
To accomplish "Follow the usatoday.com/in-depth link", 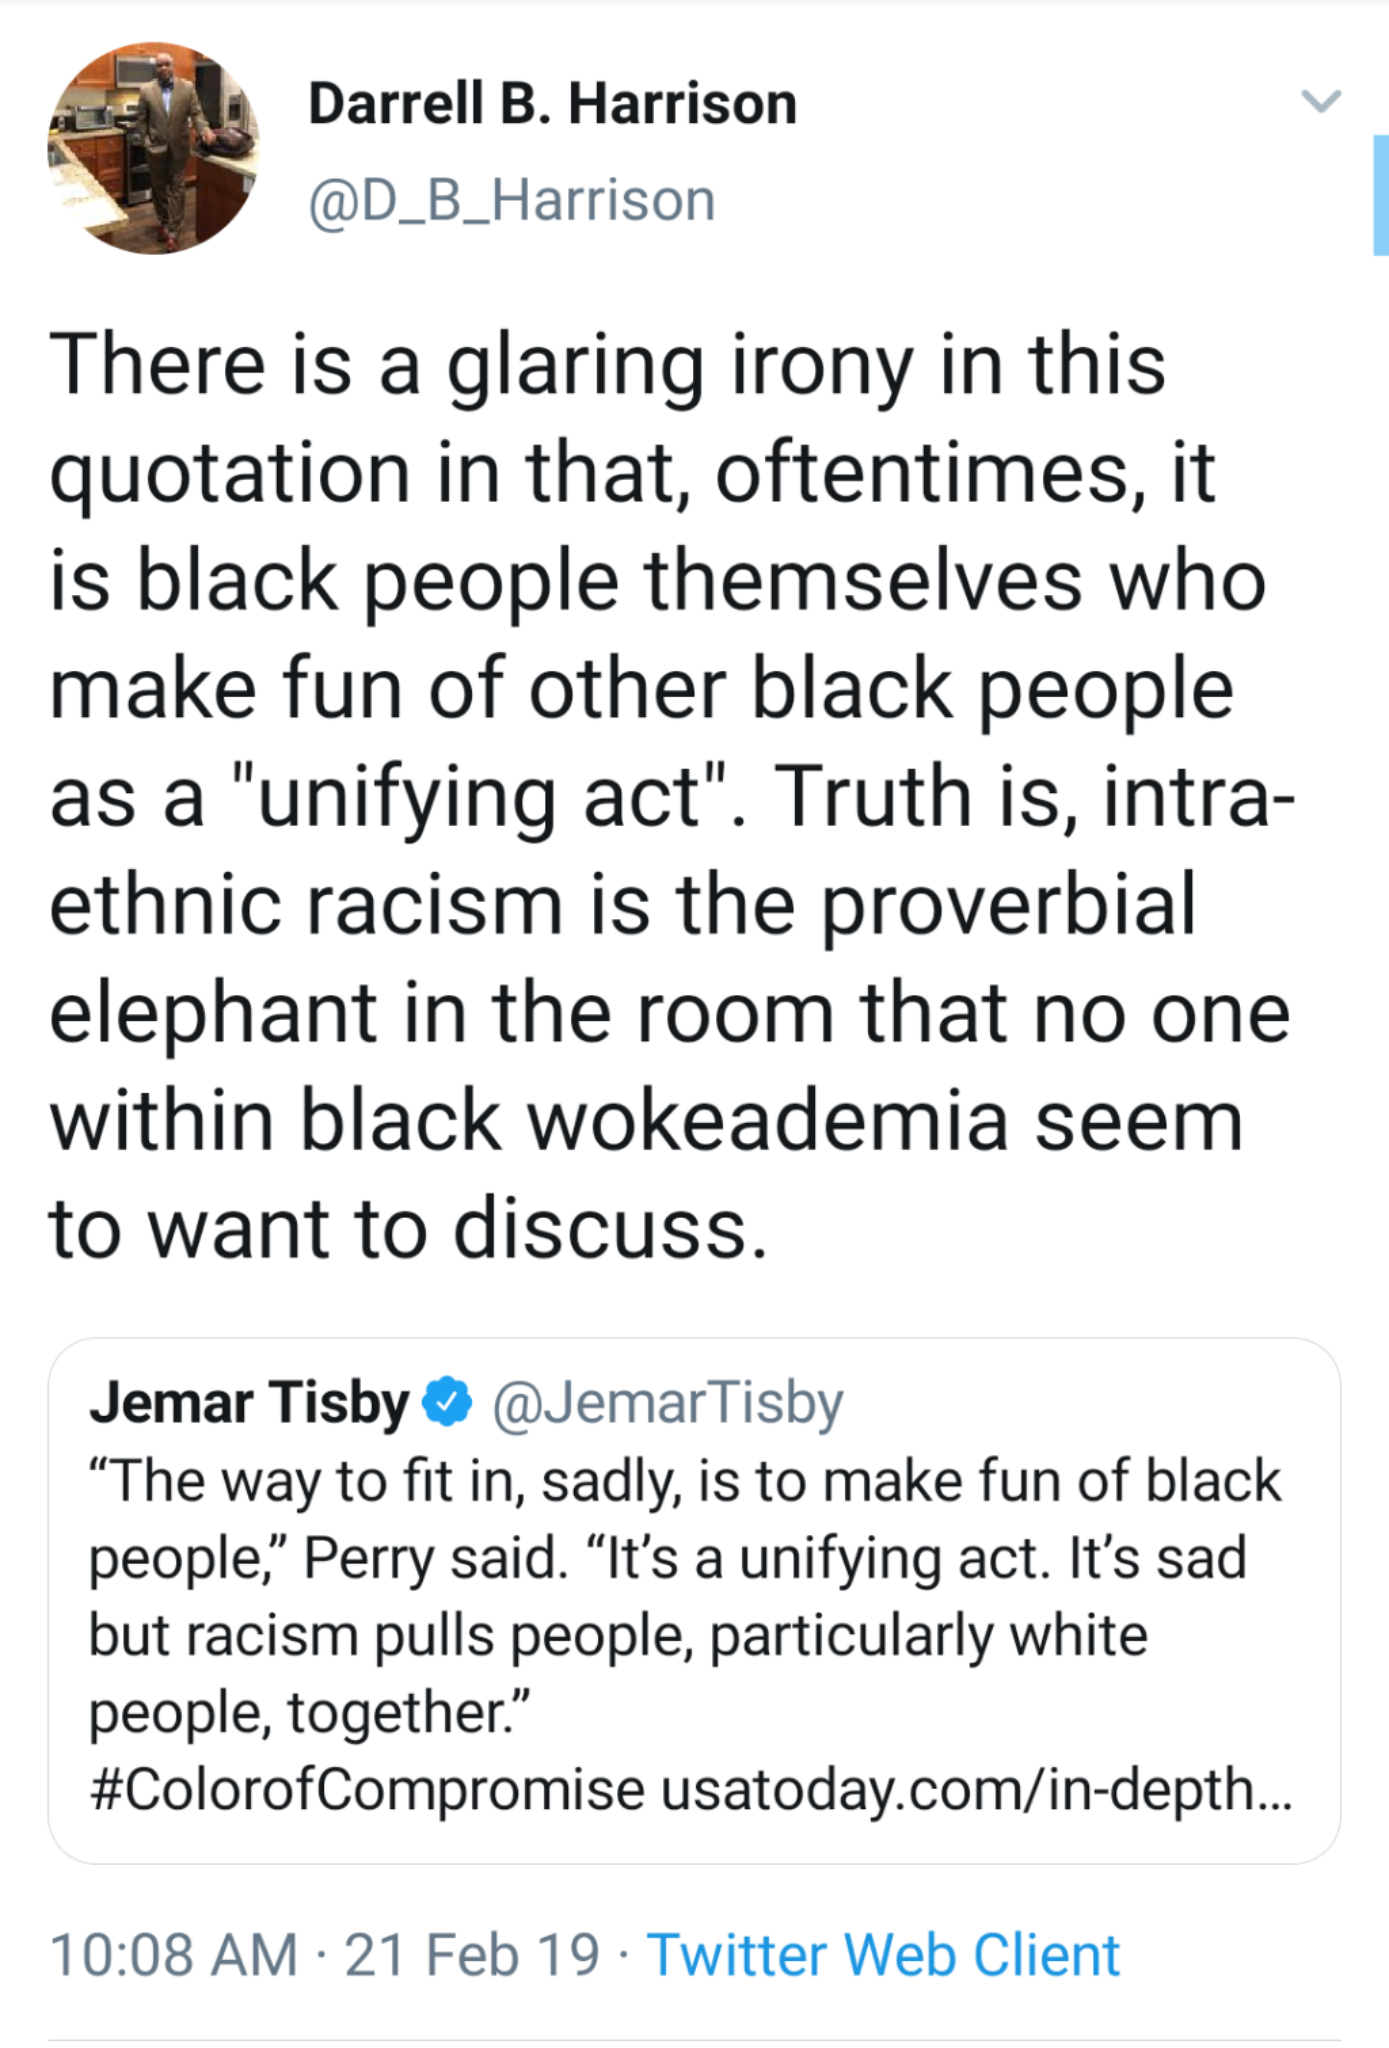I will (x=976, y=1789).
